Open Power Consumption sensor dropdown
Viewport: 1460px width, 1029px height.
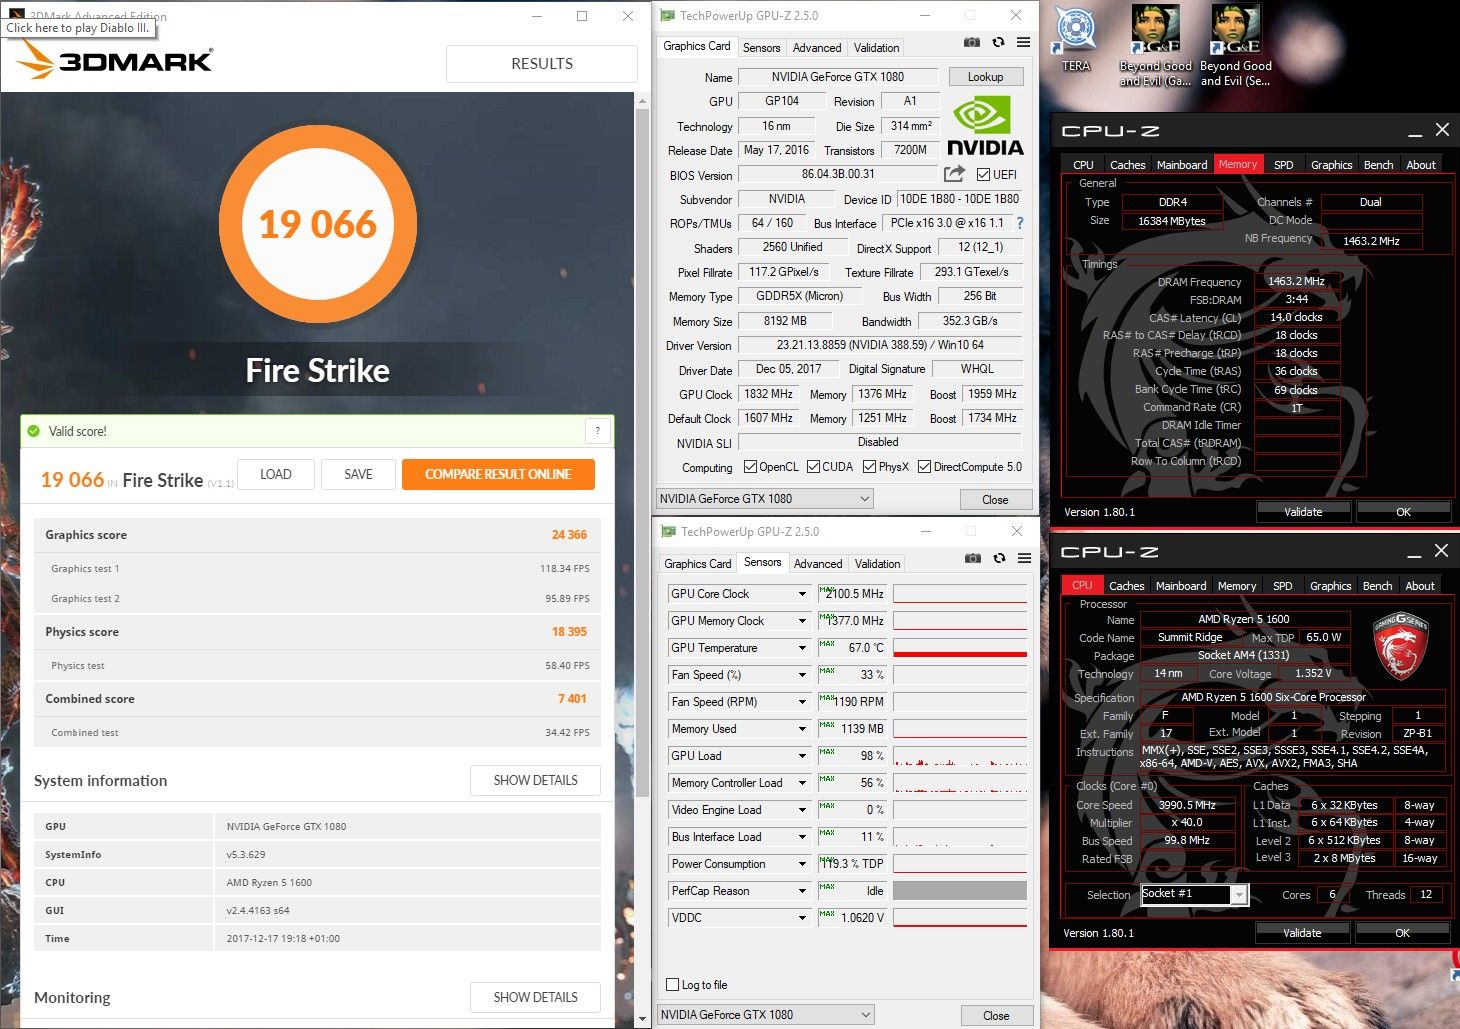(802, 864)
